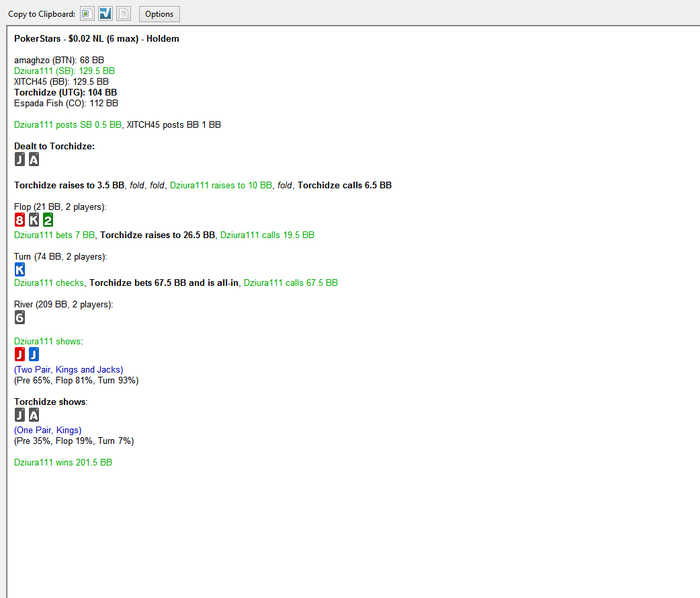700x598 pixels.
Task: Click 'Flop (21 BB, 2 players):' label
Action: (60, 207)
